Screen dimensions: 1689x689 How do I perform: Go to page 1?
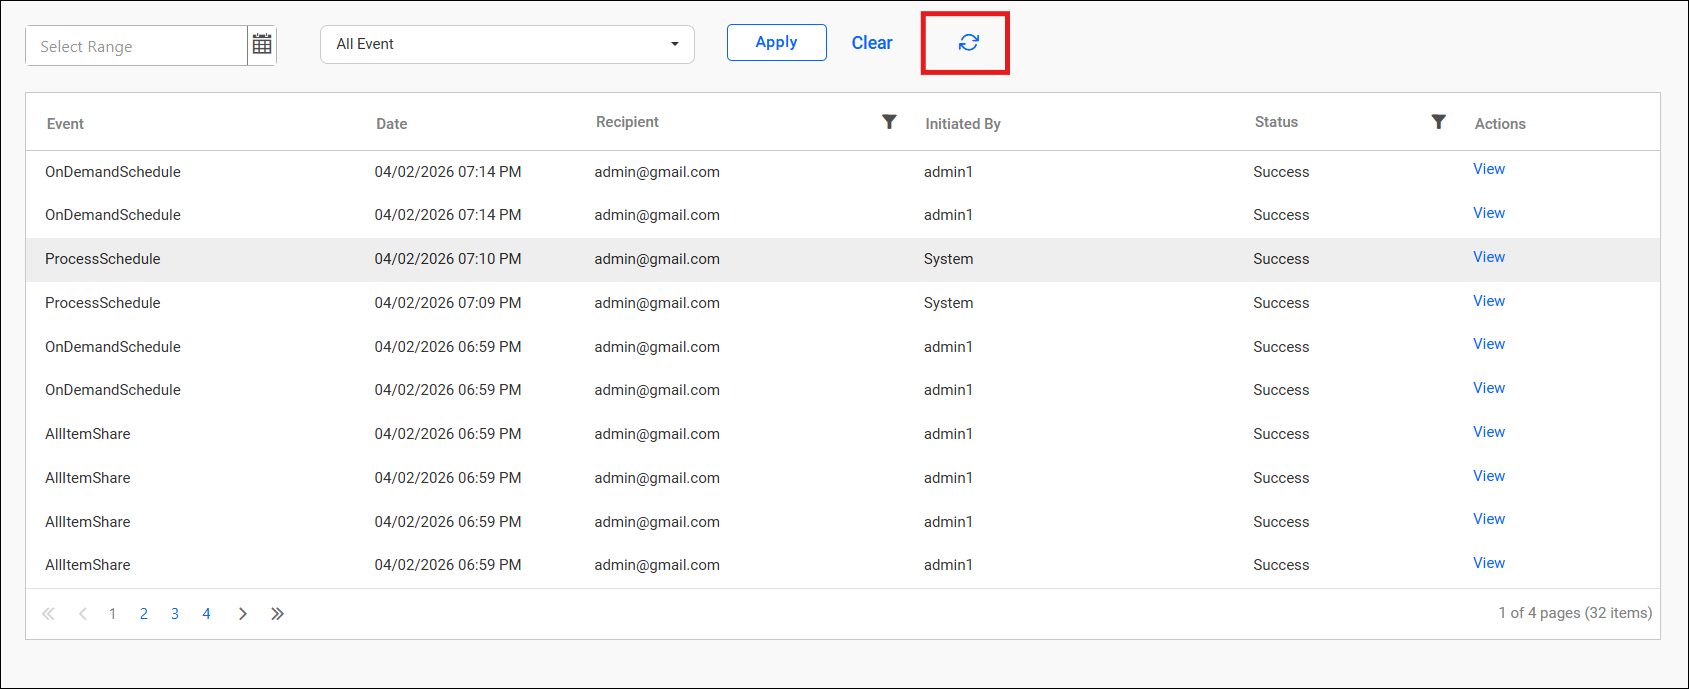click(x=113, y=614)
